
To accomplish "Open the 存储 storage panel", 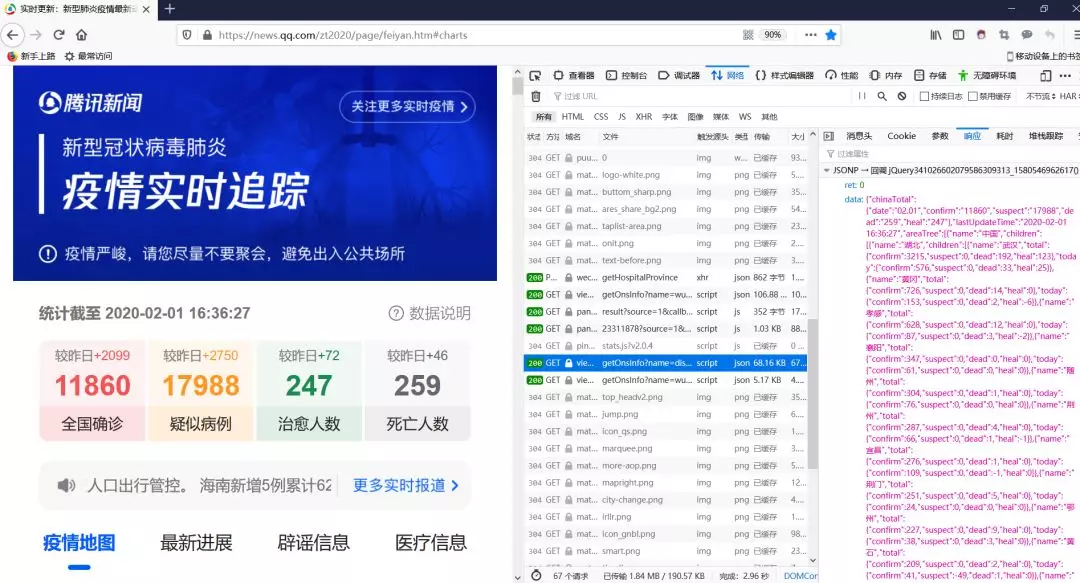I will tap(930, 75).
